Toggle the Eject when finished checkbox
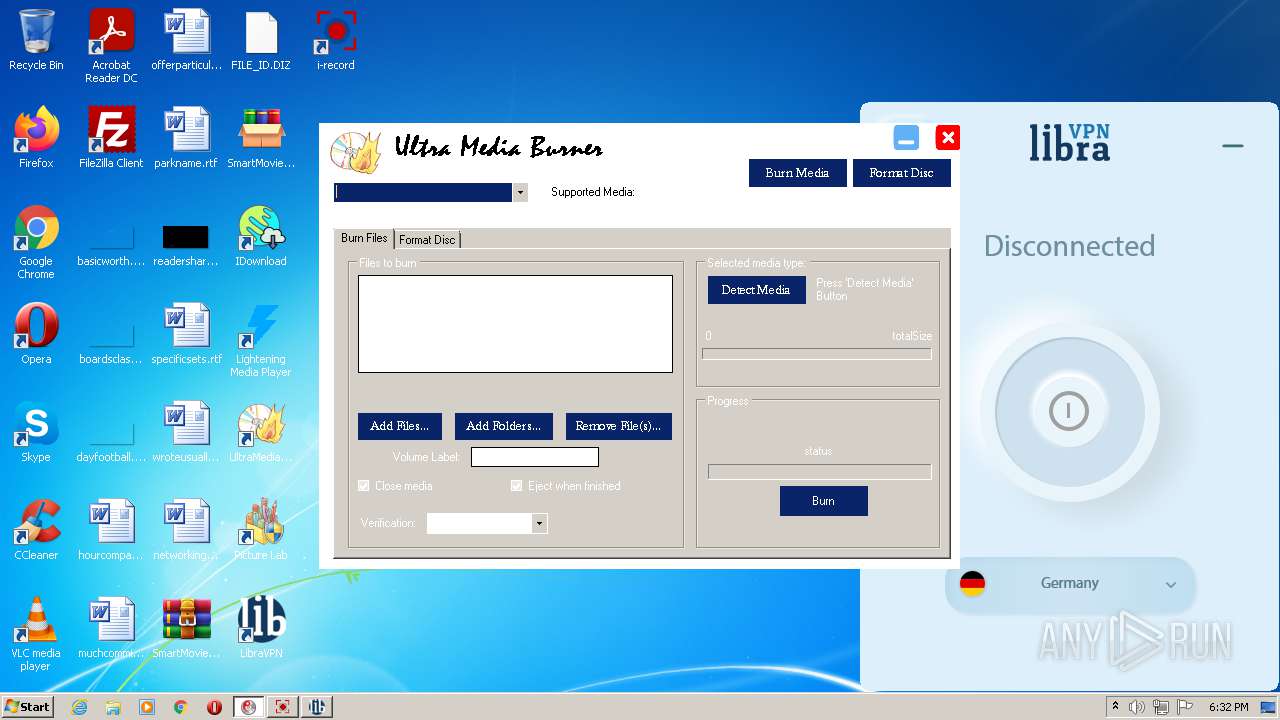 (517, 486)
